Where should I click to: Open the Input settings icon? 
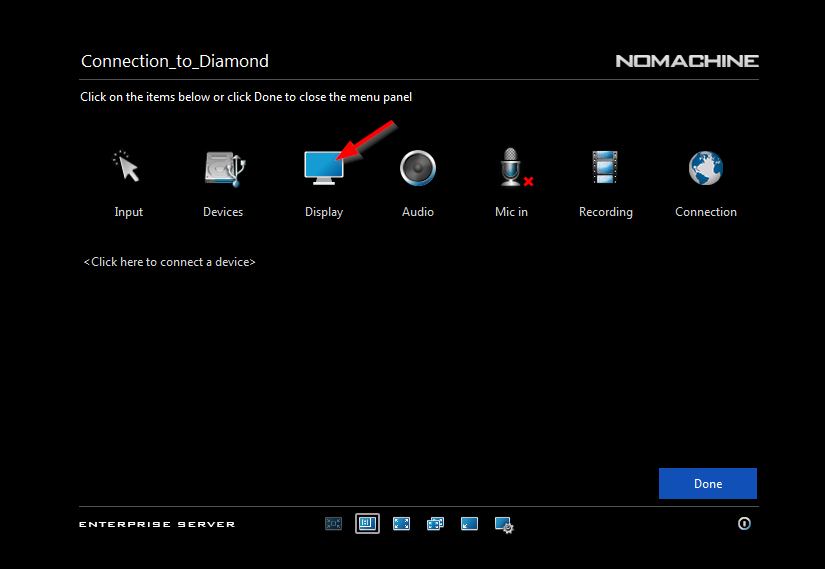pos(126,167)
